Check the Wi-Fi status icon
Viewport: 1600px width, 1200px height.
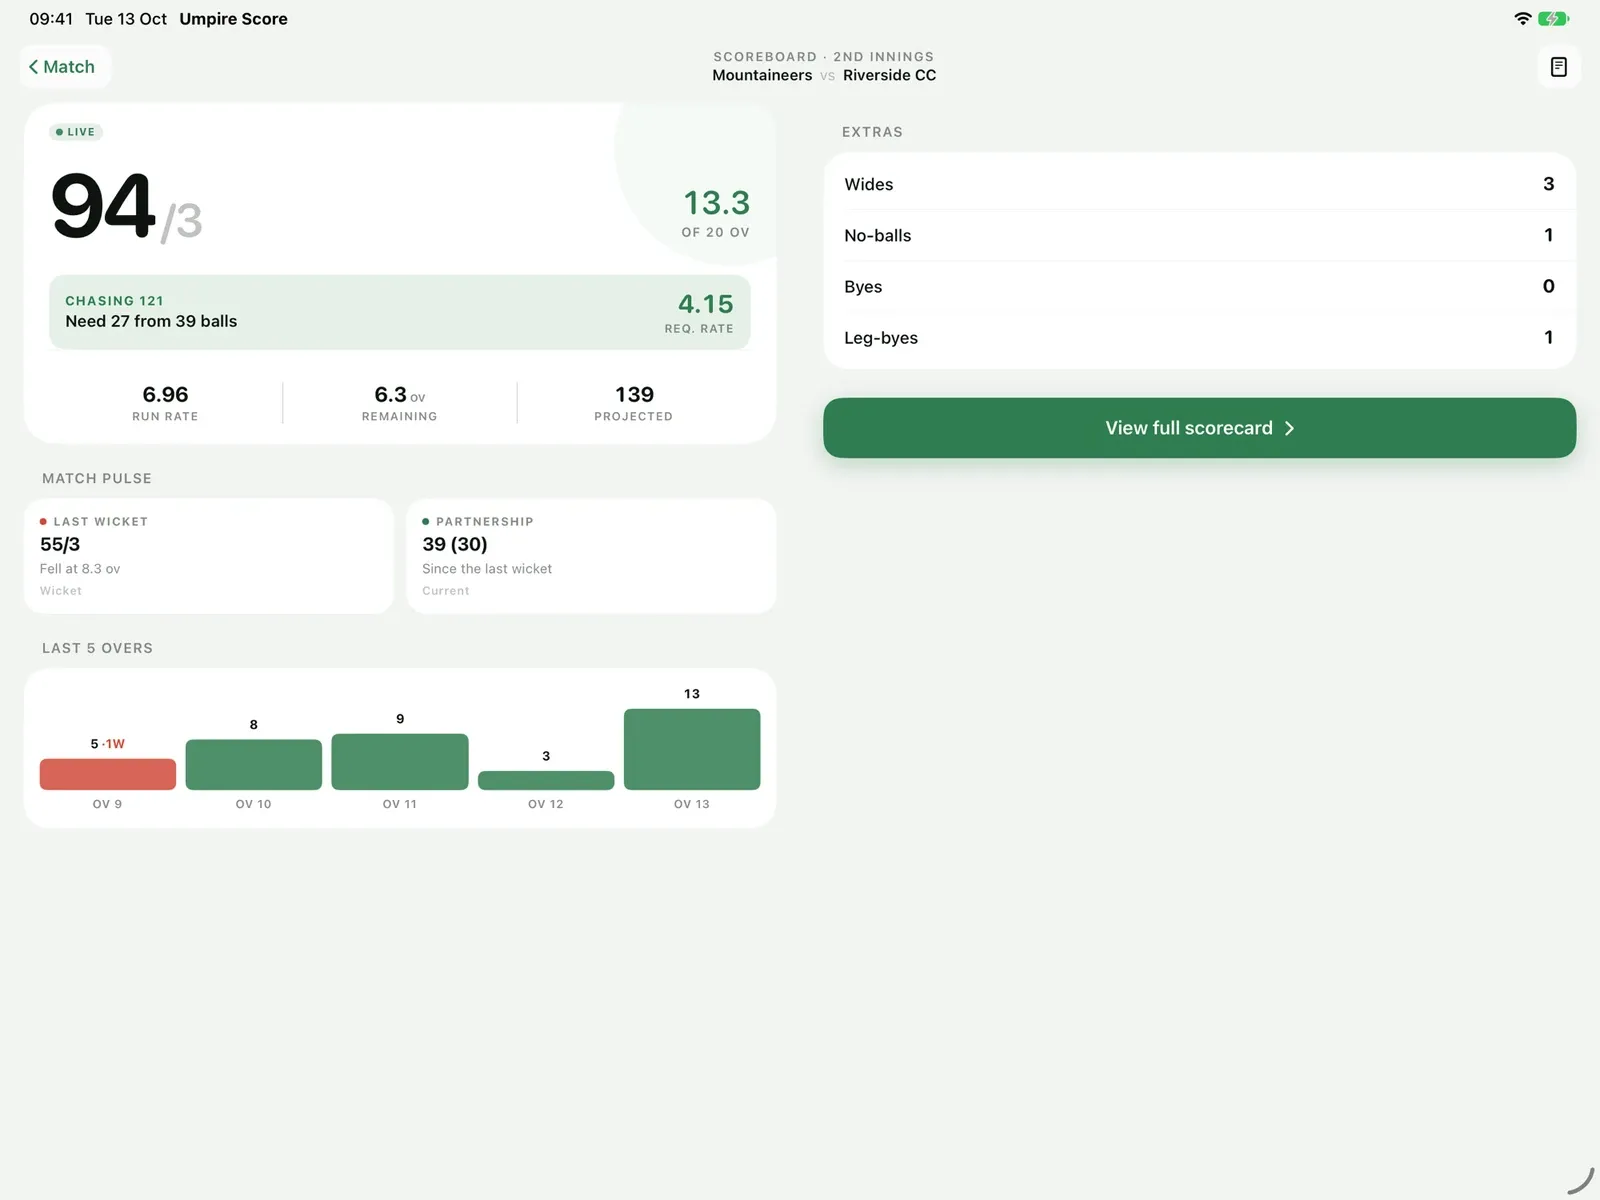pyautogui.click(x=1522, y=19)
